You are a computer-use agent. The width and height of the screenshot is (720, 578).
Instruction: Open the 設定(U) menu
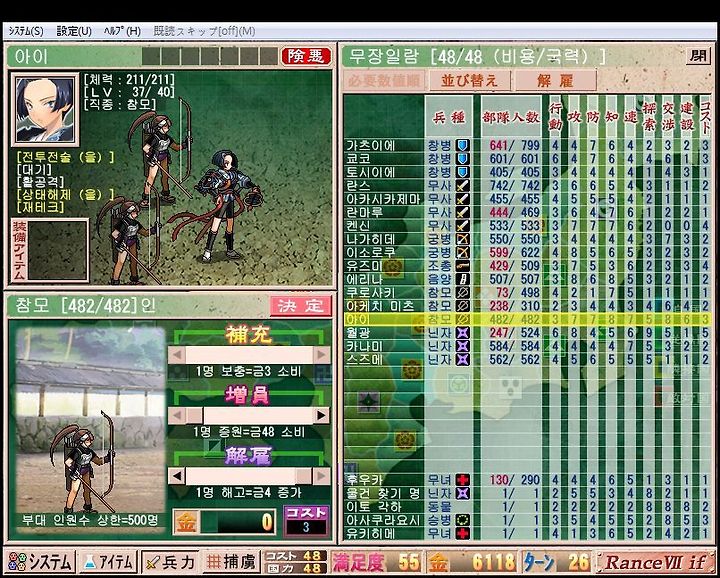(74, 31)
